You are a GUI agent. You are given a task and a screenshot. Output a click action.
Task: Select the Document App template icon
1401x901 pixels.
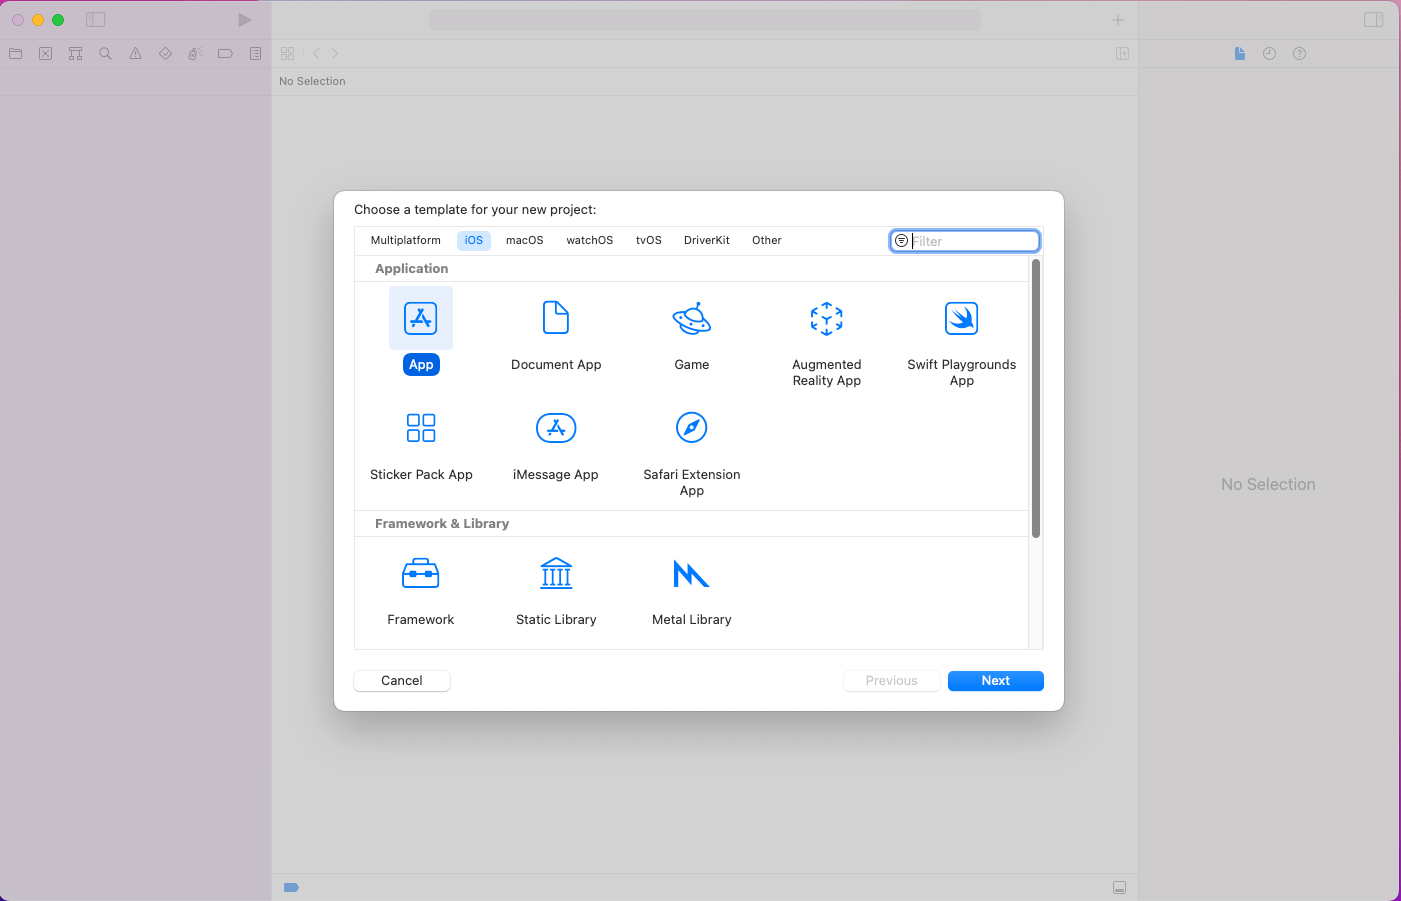556,319
